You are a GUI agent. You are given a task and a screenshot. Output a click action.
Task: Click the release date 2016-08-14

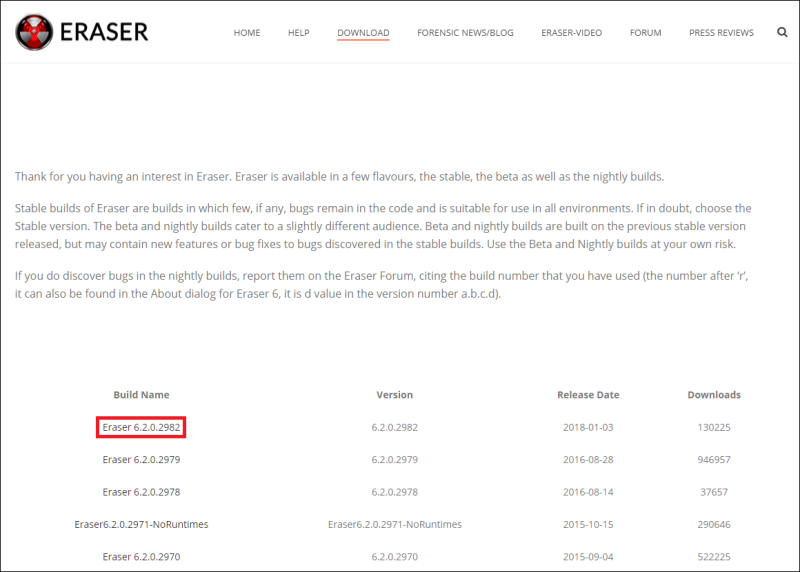[x=588, y=492]
